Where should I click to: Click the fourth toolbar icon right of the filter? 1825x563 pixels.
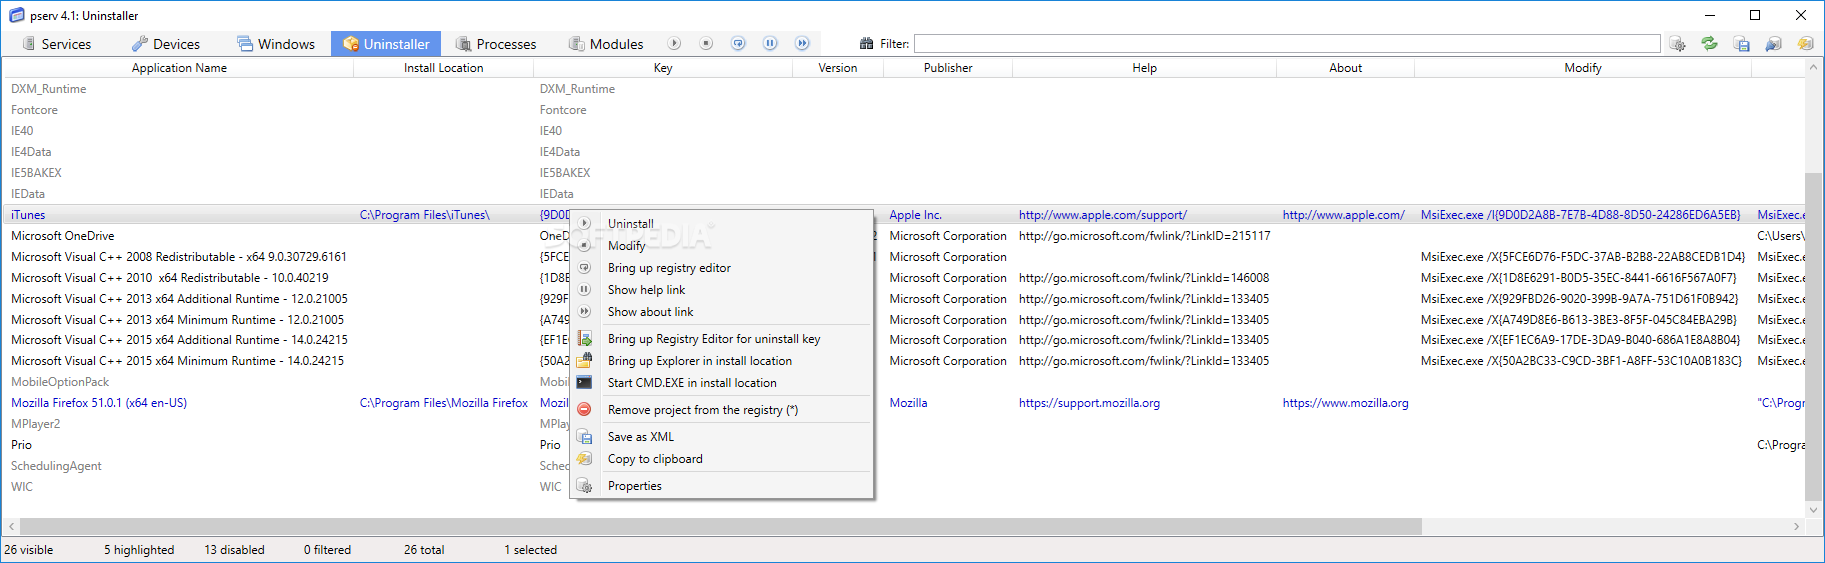coord(1774,44)
